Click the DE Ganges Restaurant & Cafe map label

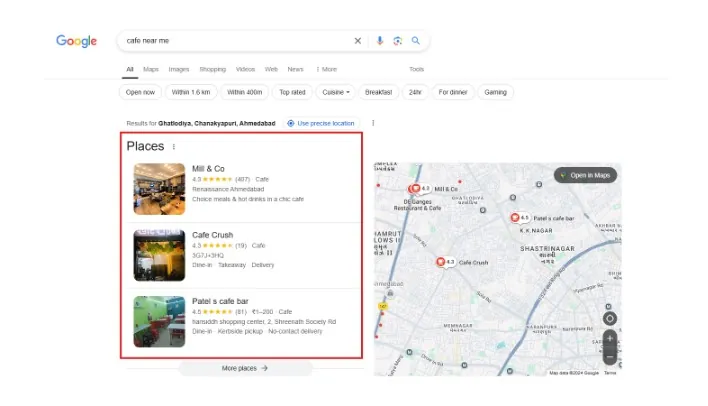[x=417, y=205]
